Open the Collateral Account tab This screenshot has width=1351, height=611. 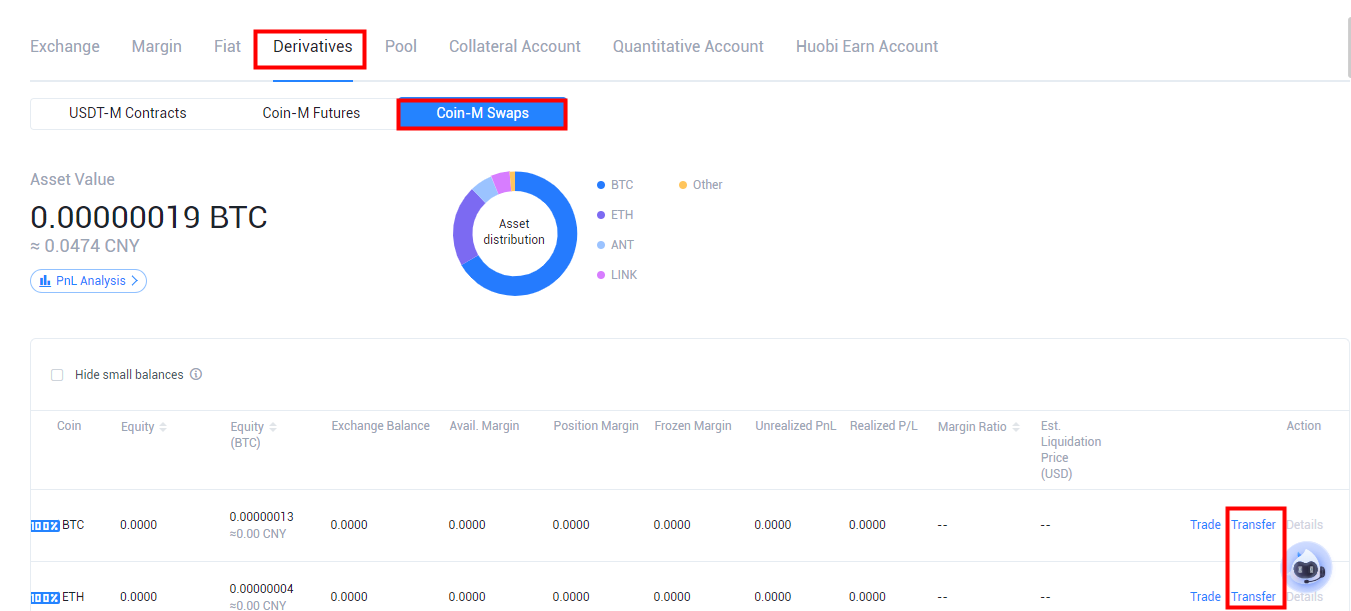515,47
